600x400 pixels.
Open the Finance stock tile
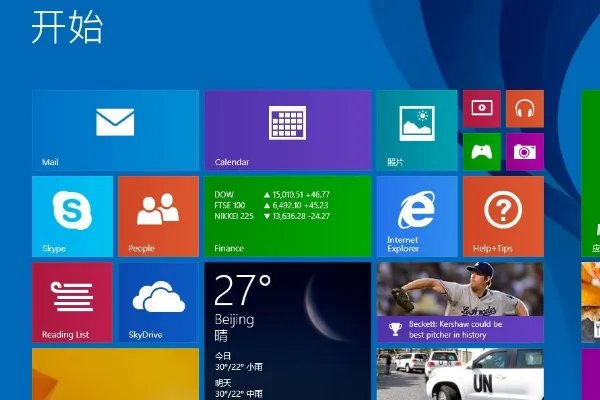pyautogui.click(x=288, y=216)
